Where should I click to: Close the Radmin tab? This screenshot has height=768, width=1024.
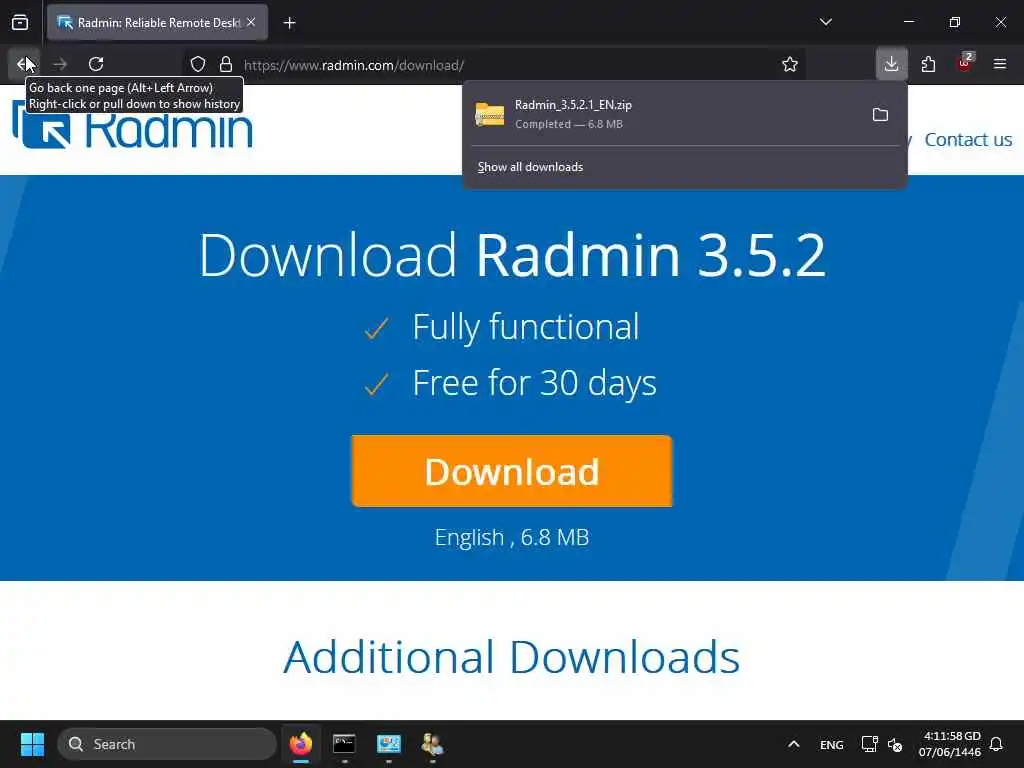[x=251, y=22]
